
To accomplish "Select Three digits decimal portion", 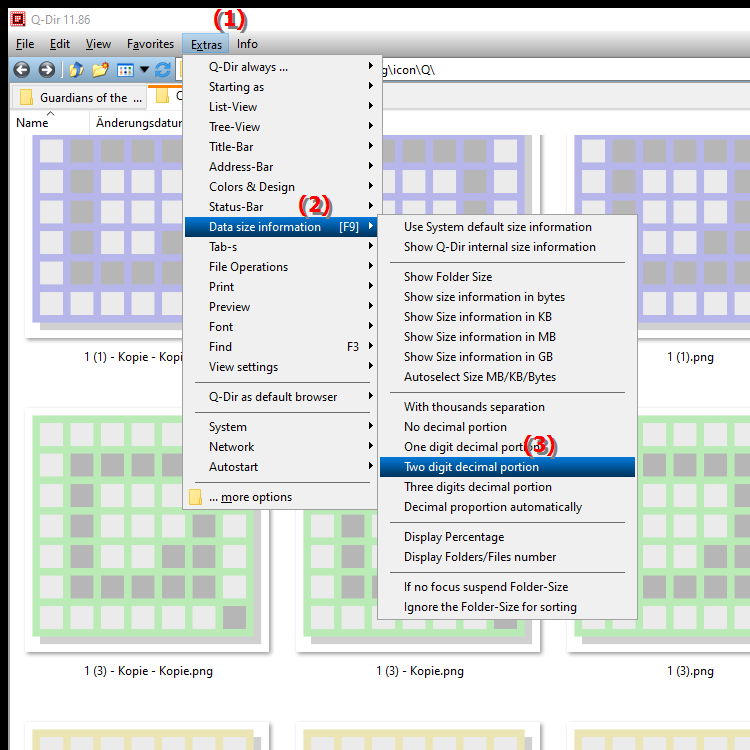I will [507, 487].
